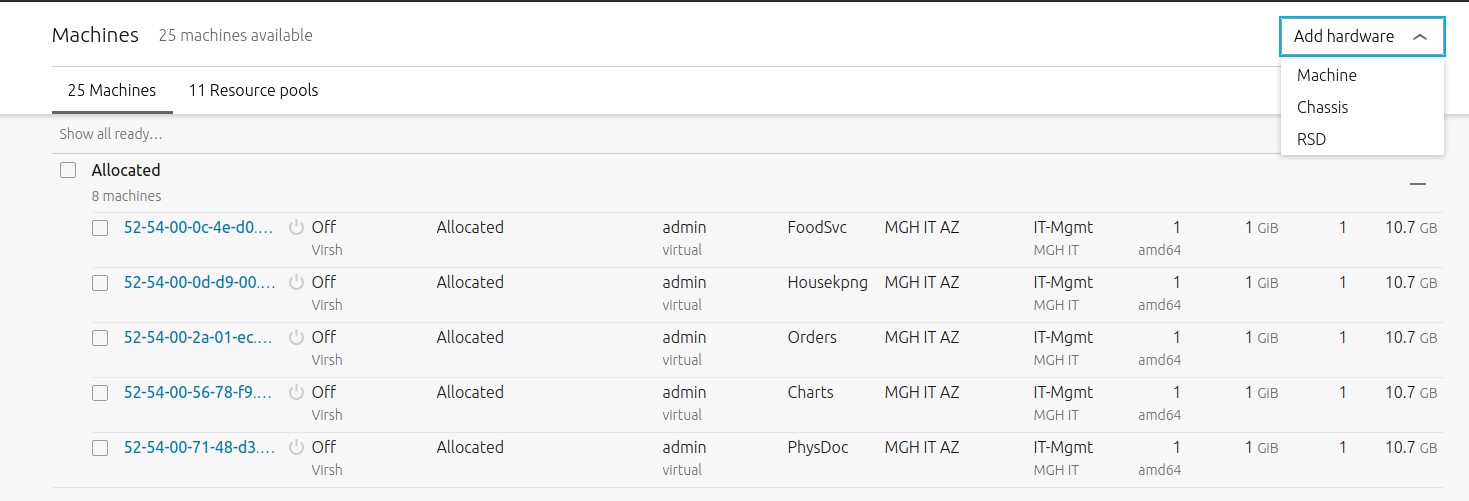The width and height of the screenshot is (1469, 501).
Task: Choose Chassis from Add hardware menu
Action: coord(1322,107)
